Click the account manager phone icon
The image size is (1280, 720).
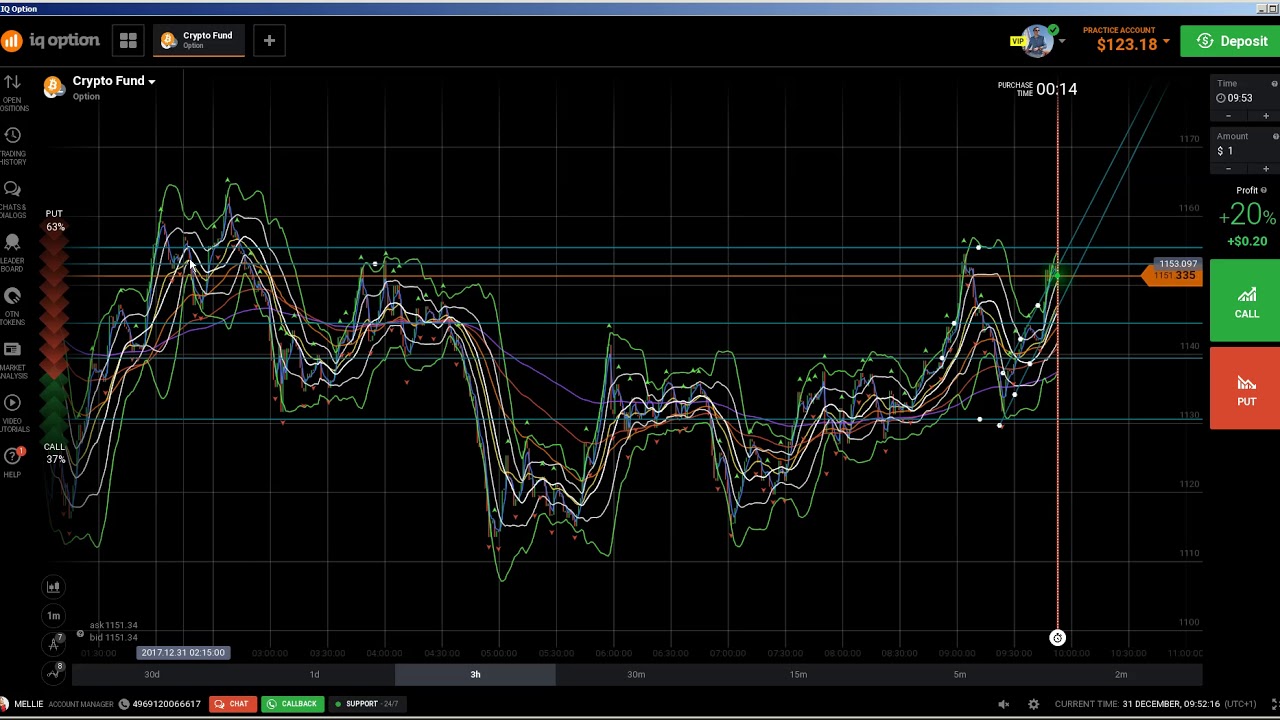coord(124,704)
